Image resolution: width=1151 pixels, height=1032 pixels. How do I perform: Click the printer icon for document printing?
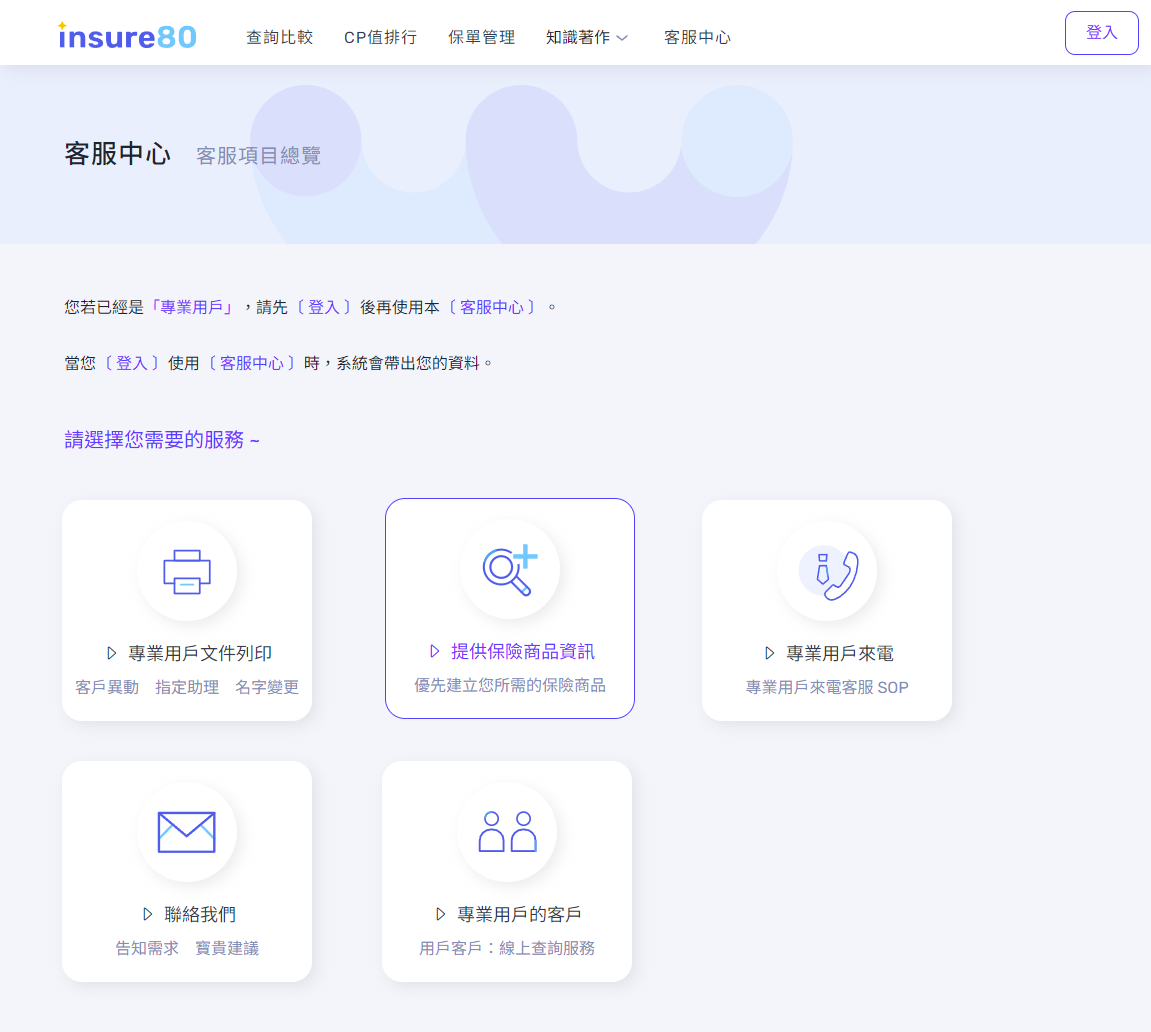point(187,572)
